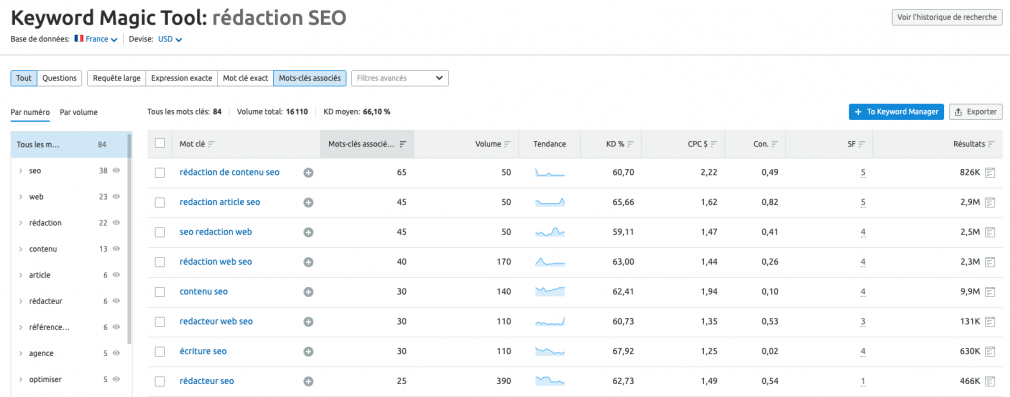Viewport: 1010px width, 397px height.
Task: Add 'contenu seo' via plus icon
Action: coord(309,292)
